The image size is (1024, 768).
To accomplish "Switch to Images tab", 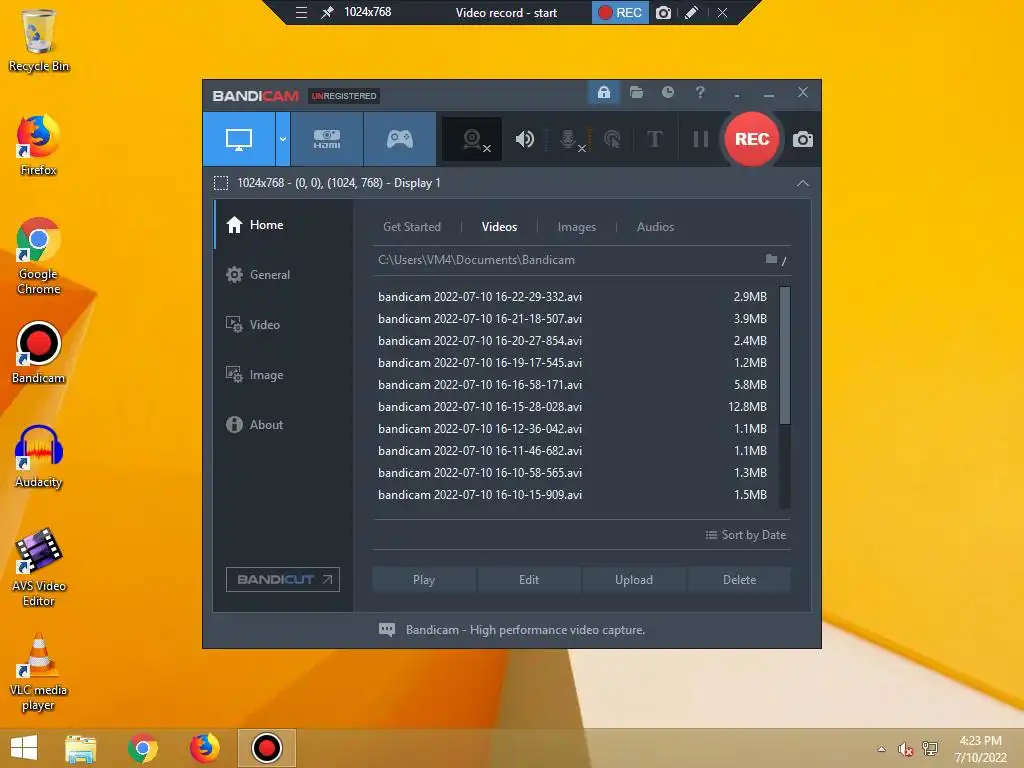I will coord(577,227).
